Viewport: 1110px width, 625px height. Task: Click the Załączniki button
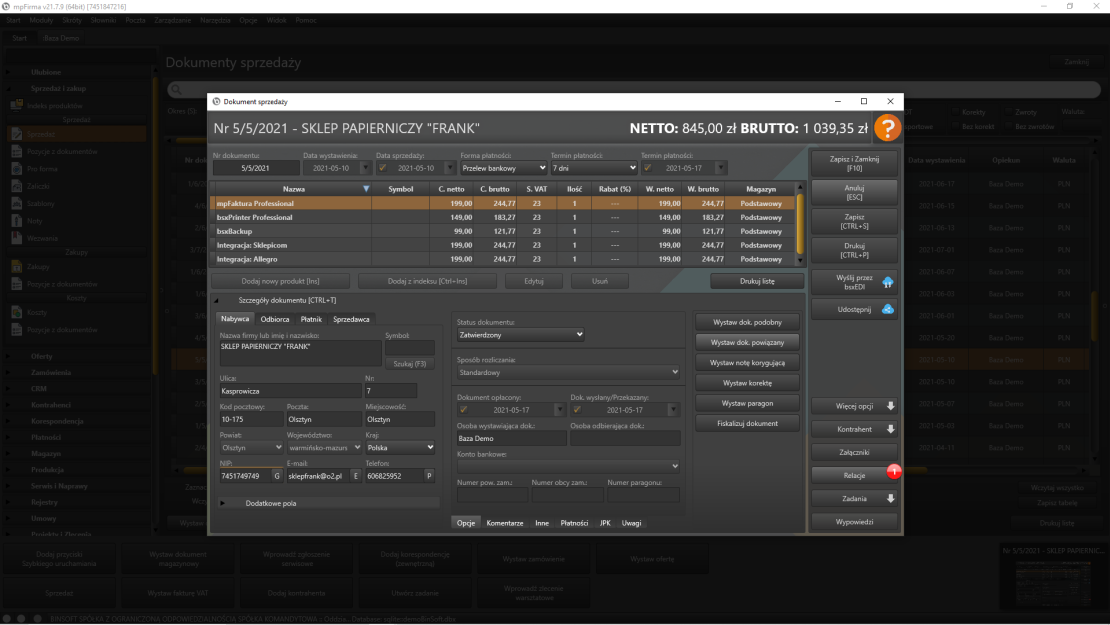[x=854, y=452]
